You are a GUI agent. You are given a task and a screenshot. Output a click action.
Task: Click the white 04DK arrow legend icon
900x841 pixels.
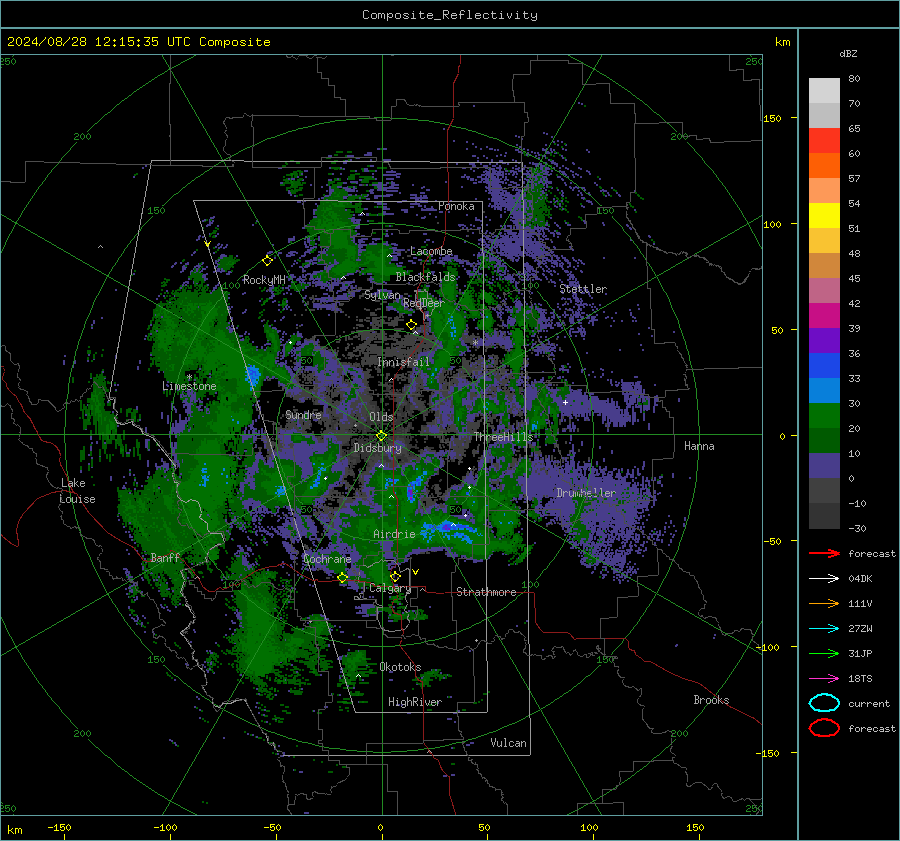click(824, 578)
